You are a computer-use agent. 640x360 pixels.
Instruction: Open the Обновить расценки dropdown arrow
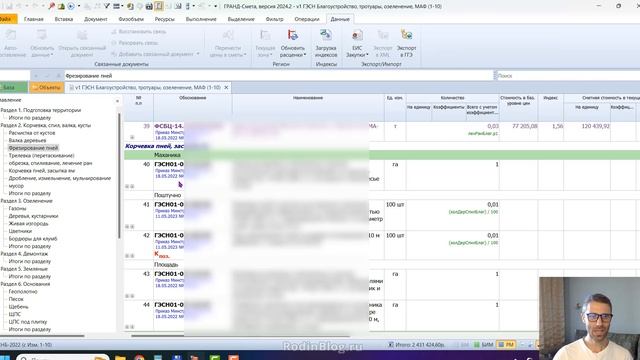pos(305,55)
